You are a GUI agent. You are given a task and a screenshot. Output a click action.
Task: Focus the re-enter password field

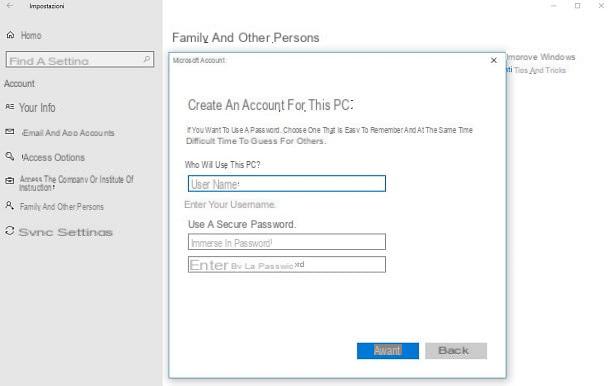click(287, 265)
